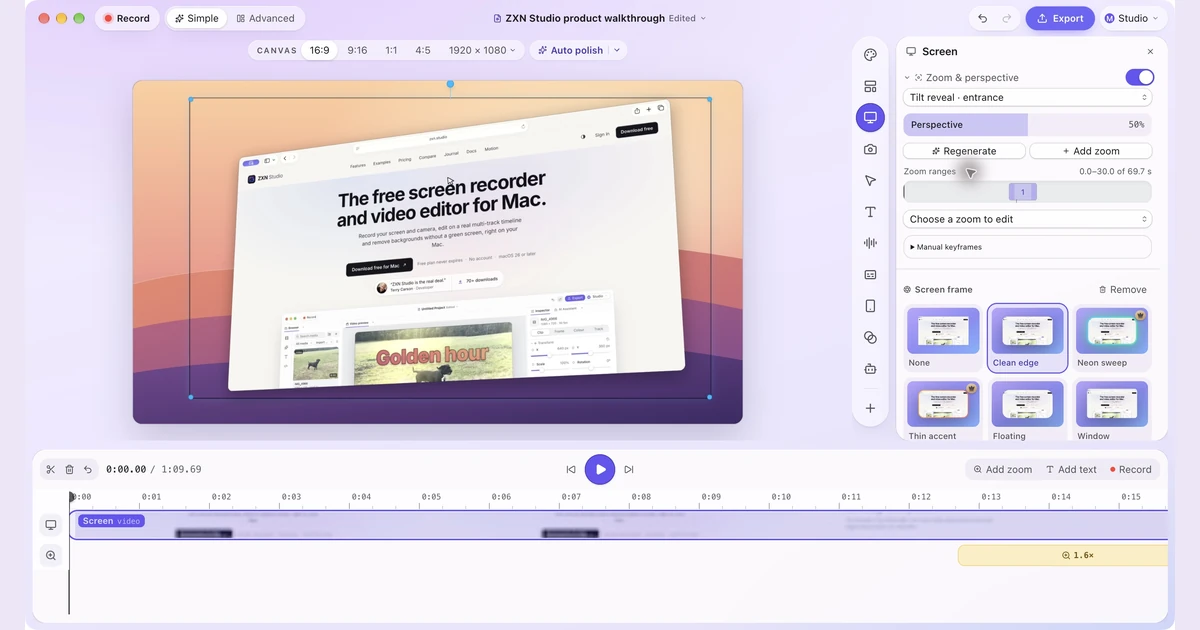
Task: Choose the None screen frame
Action: [944, 338]
